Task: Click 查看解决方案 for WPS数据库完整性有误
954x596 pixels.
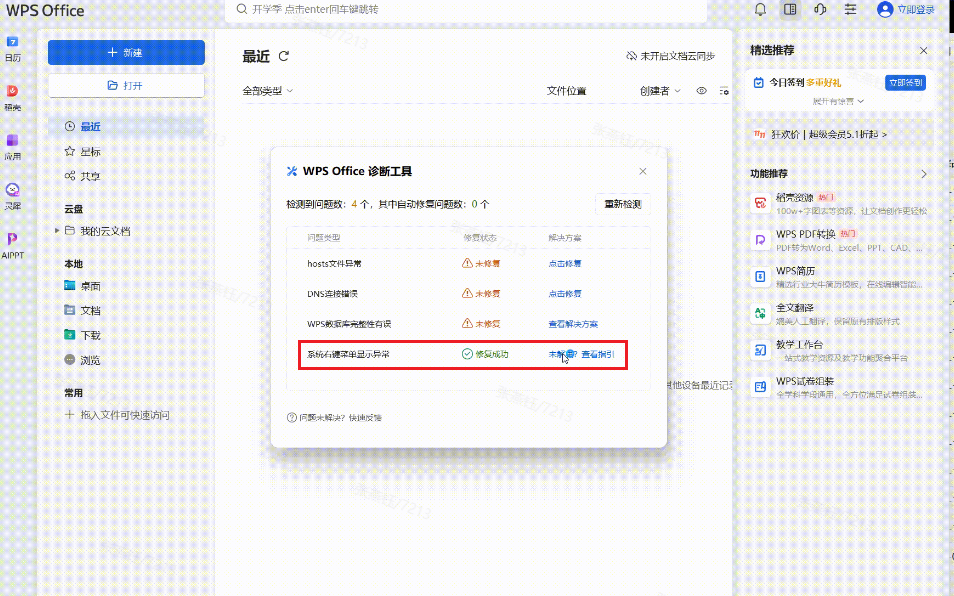Action: click(x=573, y=324)
